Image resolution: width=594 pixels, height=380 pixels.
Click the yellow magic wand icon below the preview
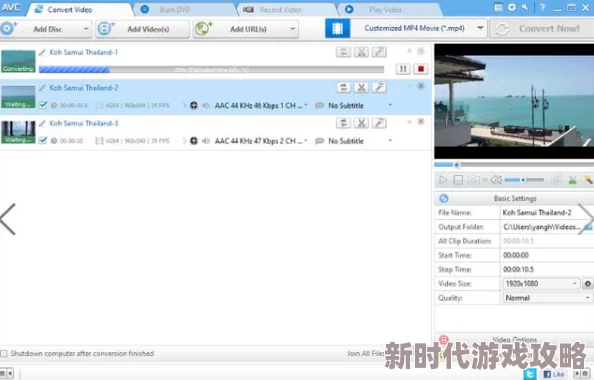tap(588, 180)
